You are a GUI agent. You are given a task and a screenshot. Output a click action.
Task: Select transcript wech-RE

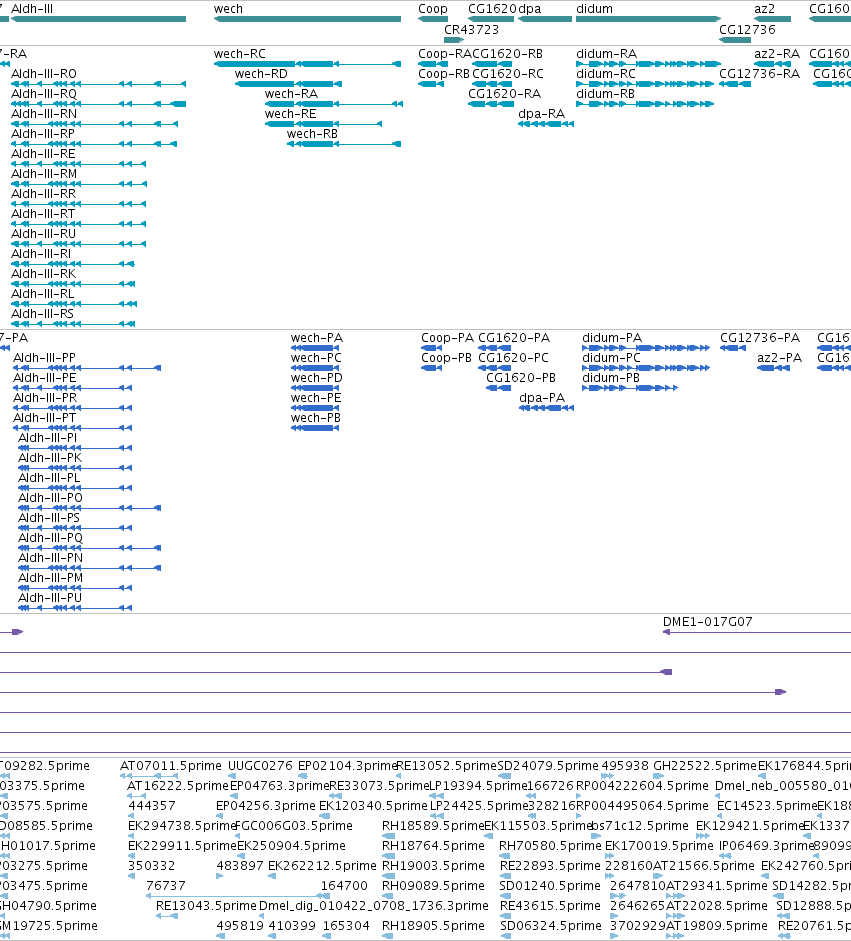click(323, 124)
